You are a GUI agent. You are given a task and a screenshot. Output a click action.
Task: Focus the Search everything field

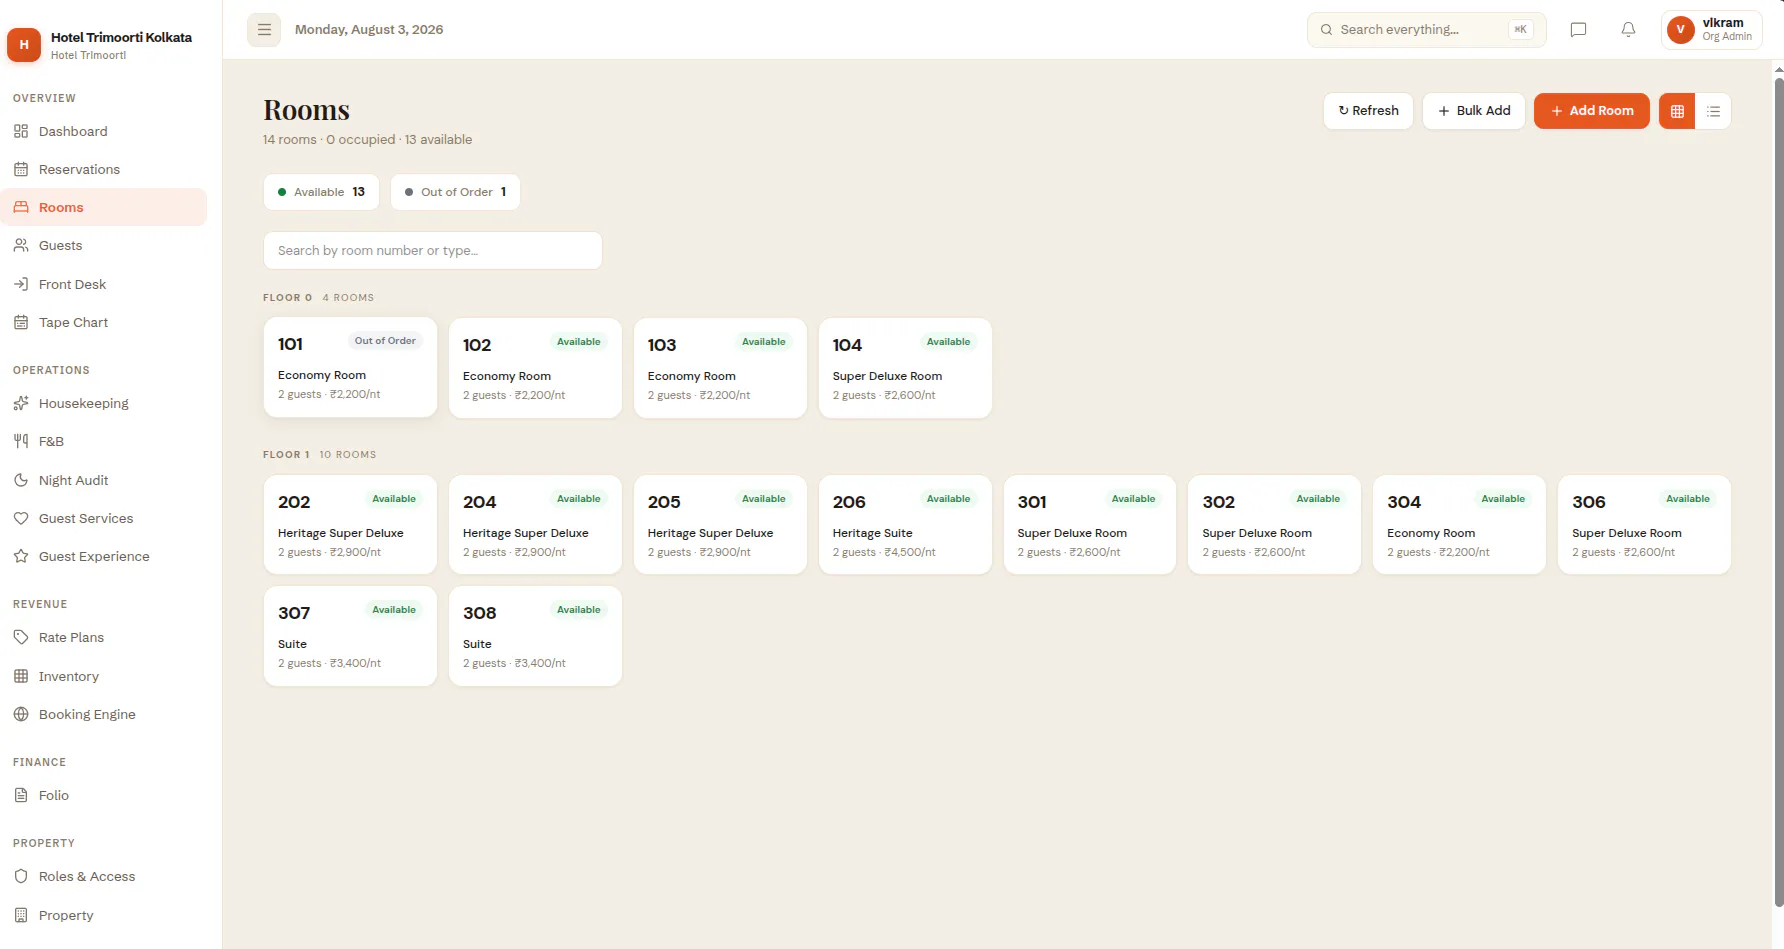pos(1427,30)
